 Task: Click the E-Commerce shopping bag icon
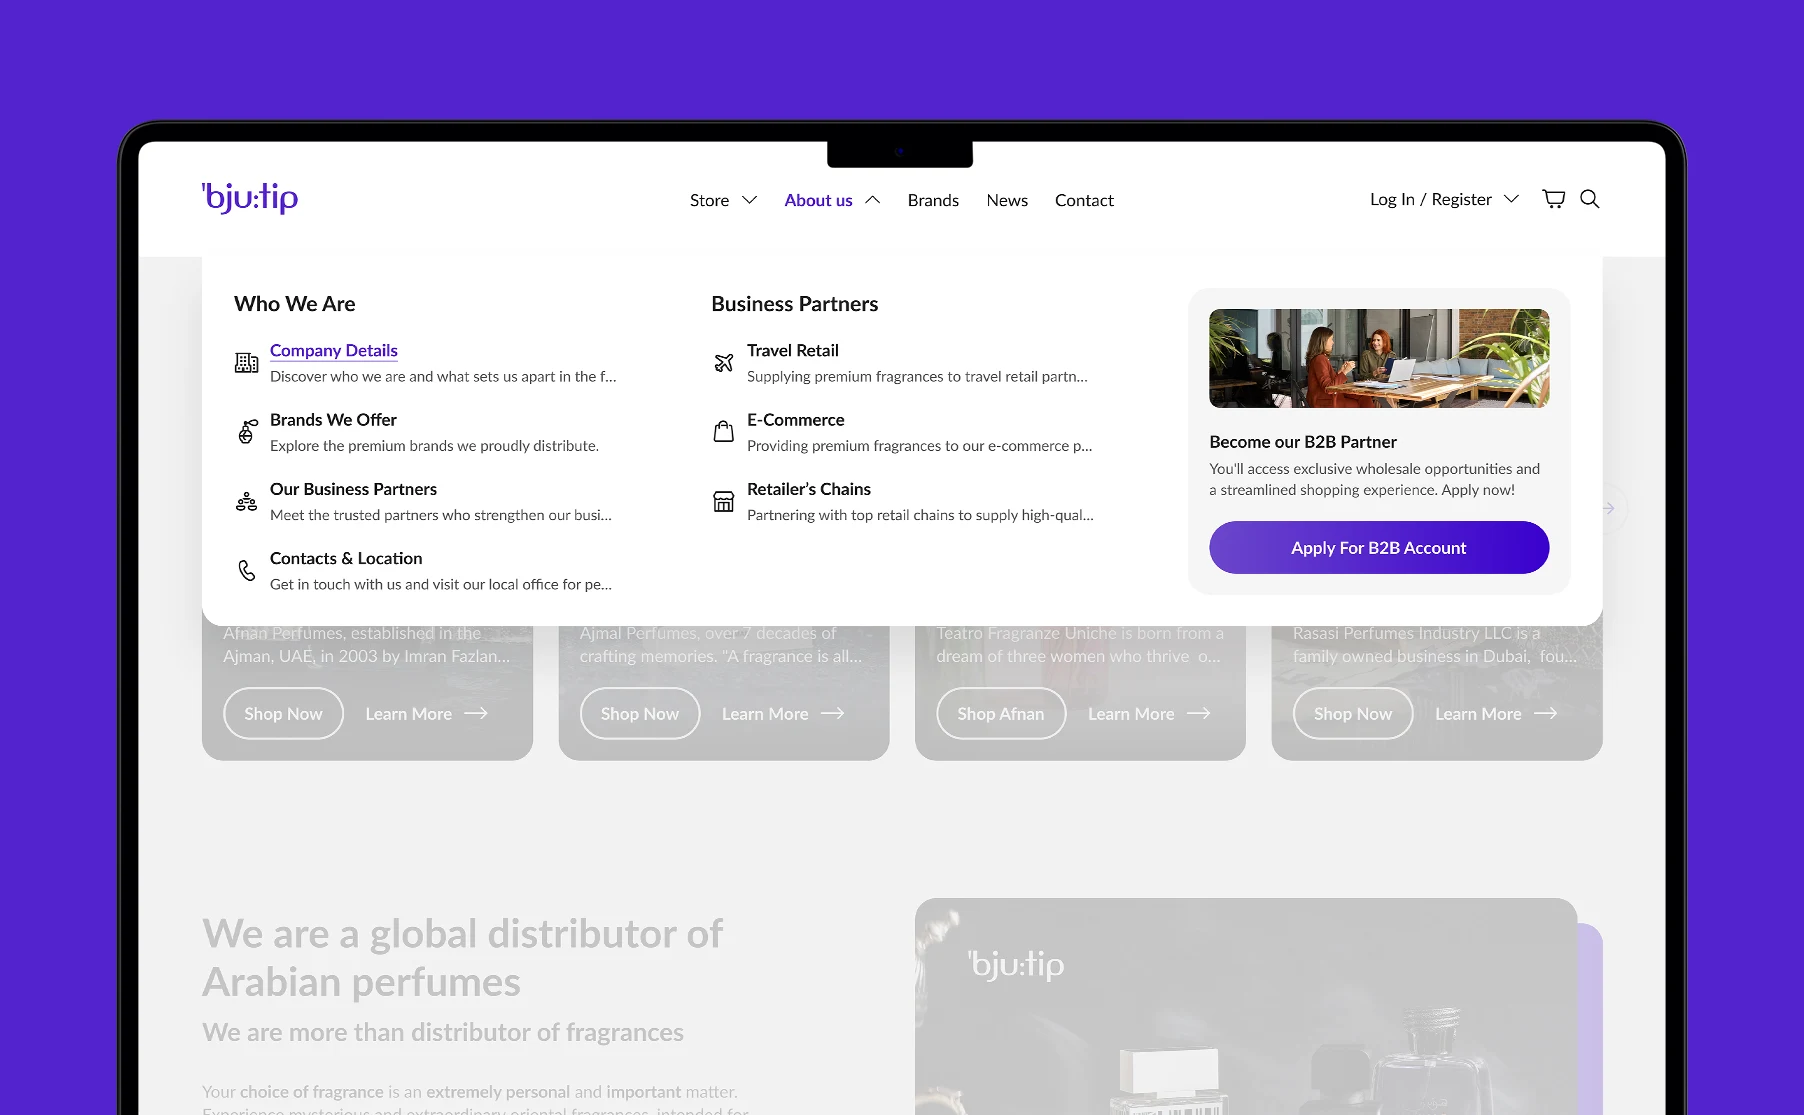723,432
